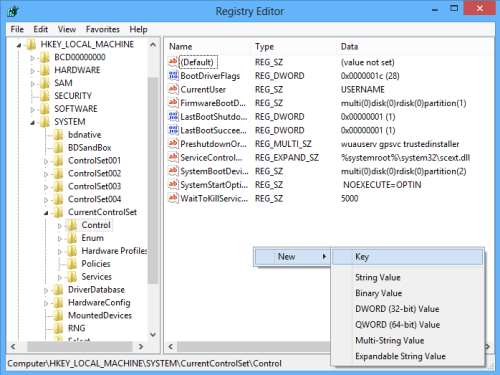The image size is (500, 375).
Task: Select the Hardware Profiles key
Action: click(x=114, y=251)
